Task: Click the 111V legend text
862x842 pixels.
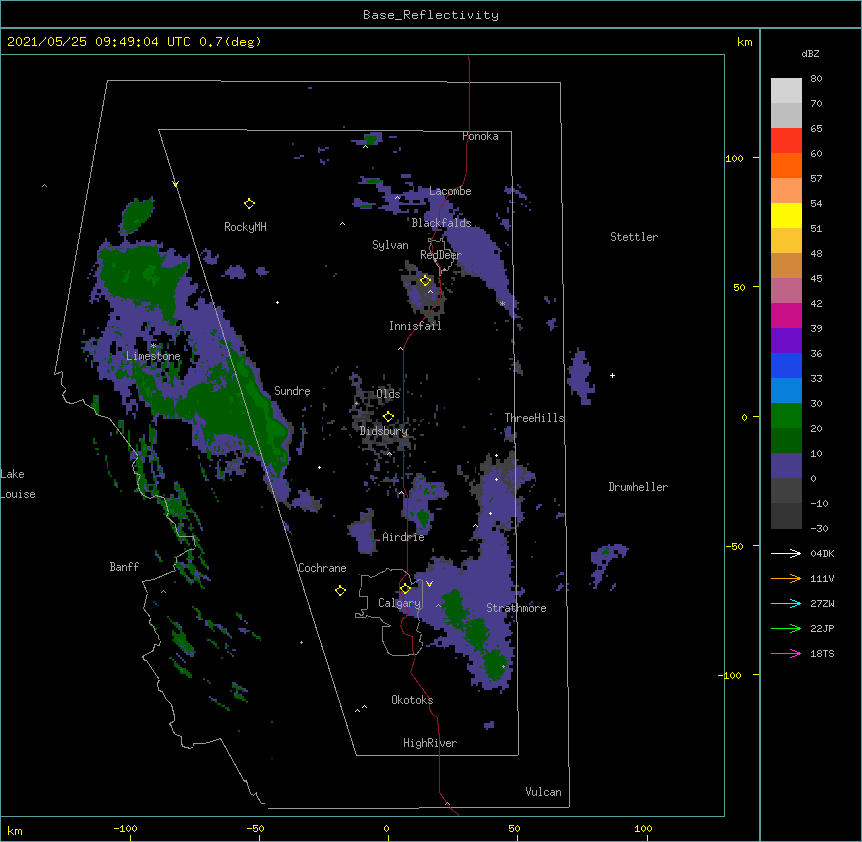Action: [822, 578]
